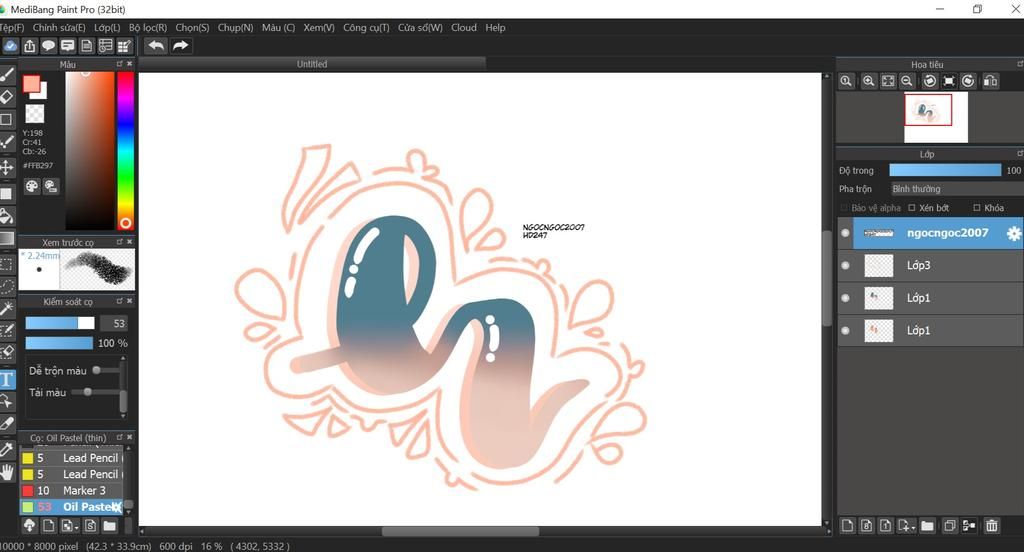Click the brush size value field 53
The width and height of the screenshot is (1024, 552).
(x=114, y=323)
